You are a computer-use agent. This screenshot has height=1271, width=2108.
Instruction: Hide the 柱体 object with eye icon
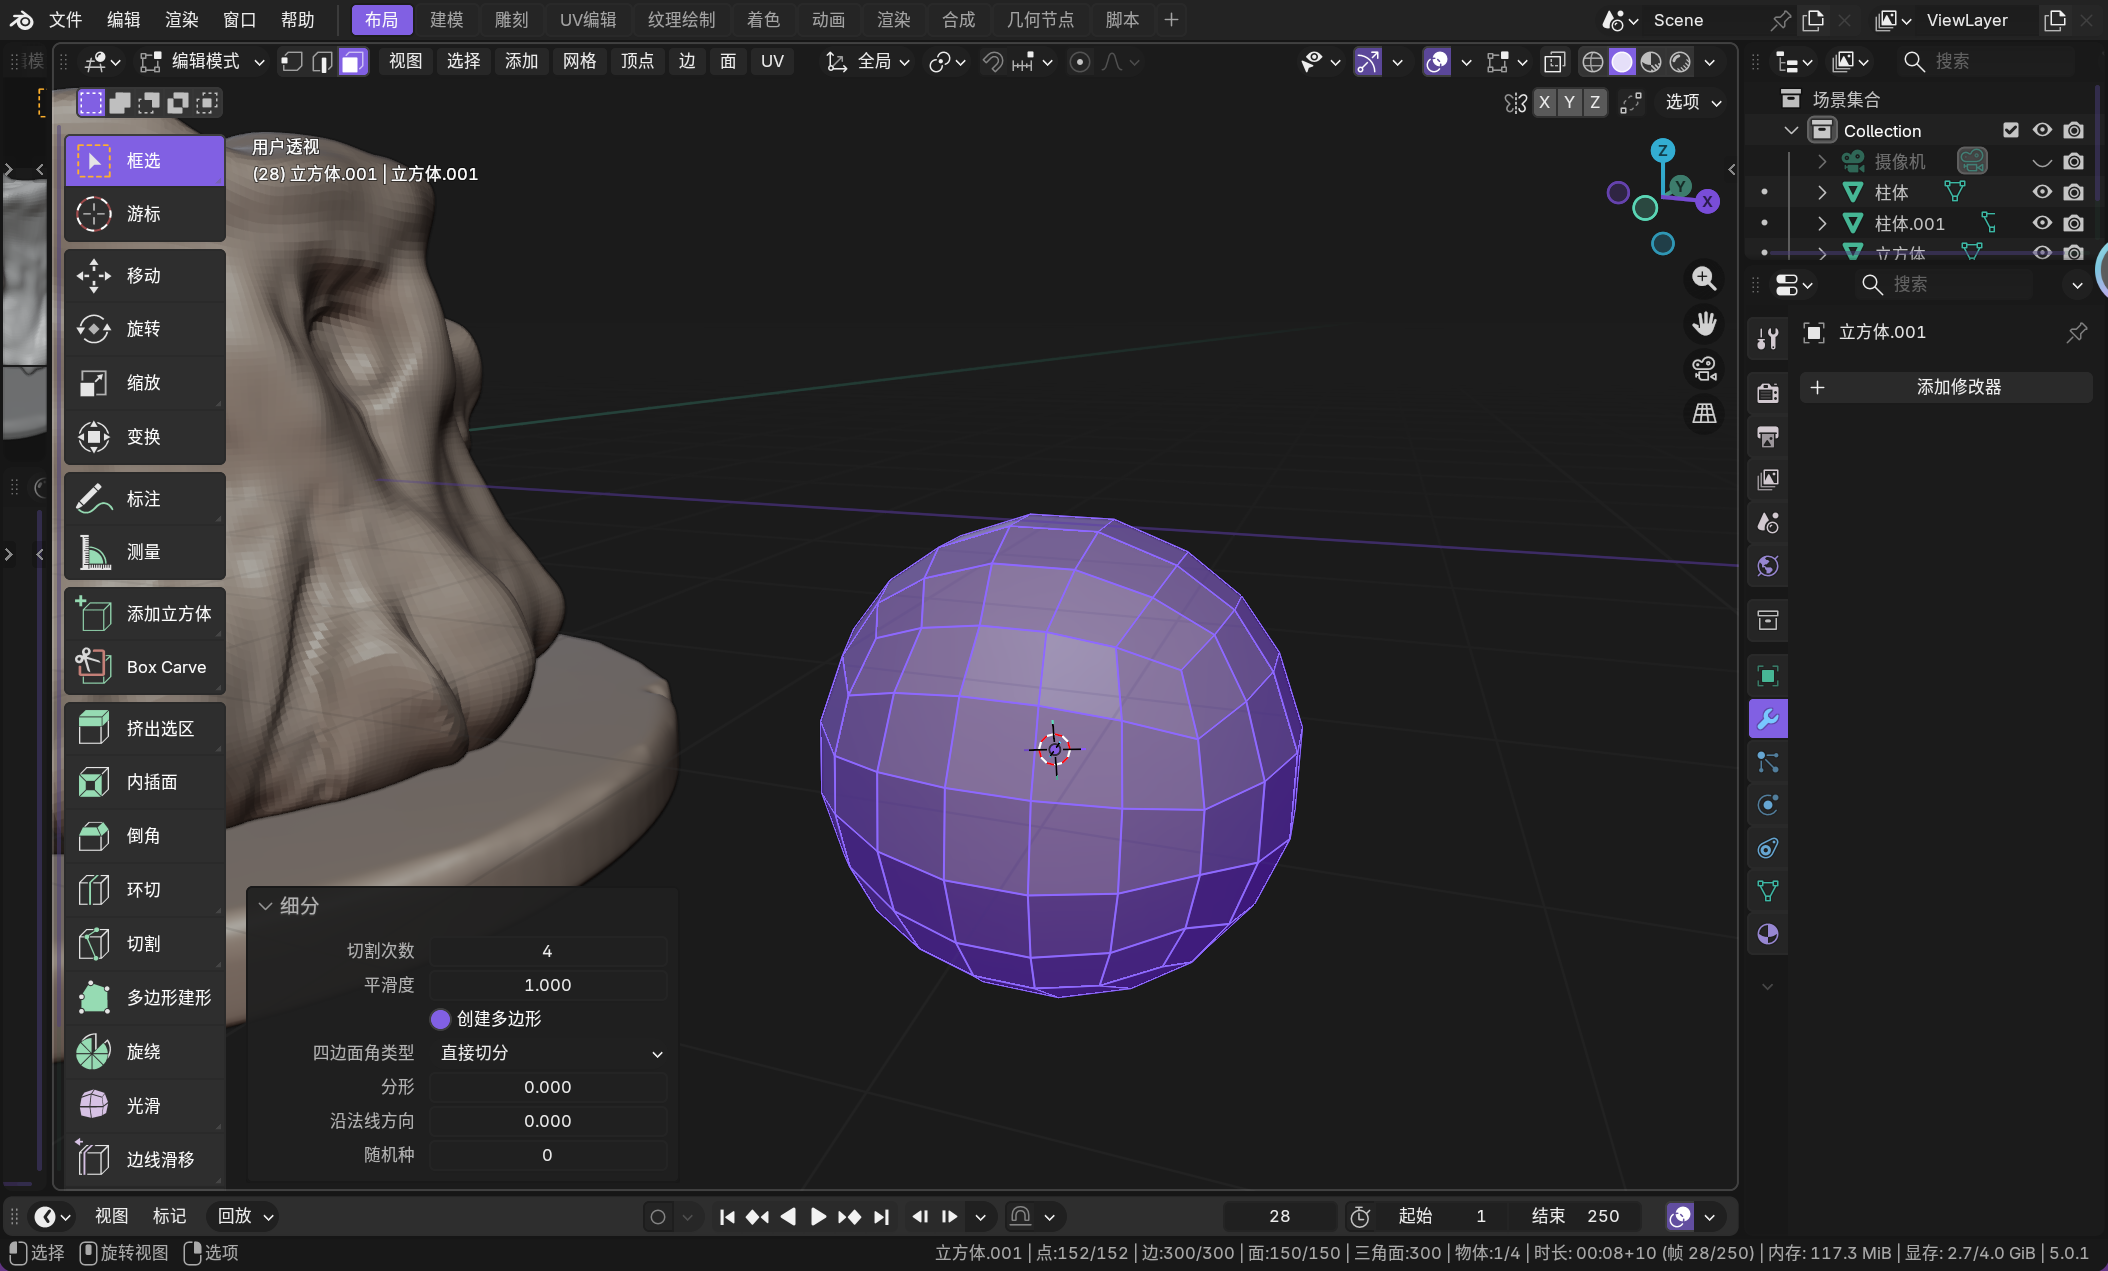(2042, 192)
